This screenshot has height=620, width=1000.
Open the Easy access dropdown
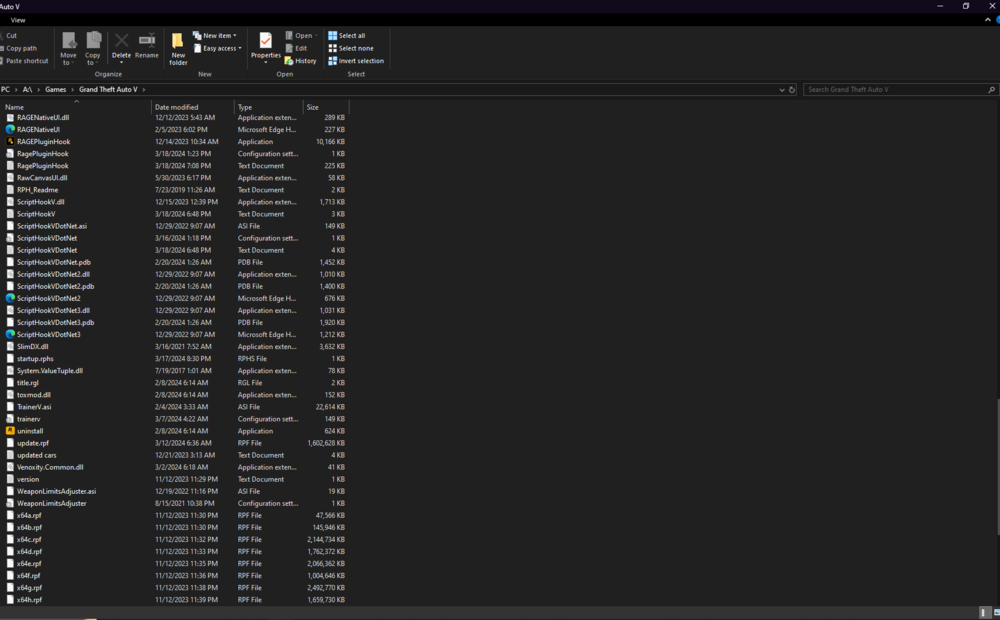(x=217, y=48)
